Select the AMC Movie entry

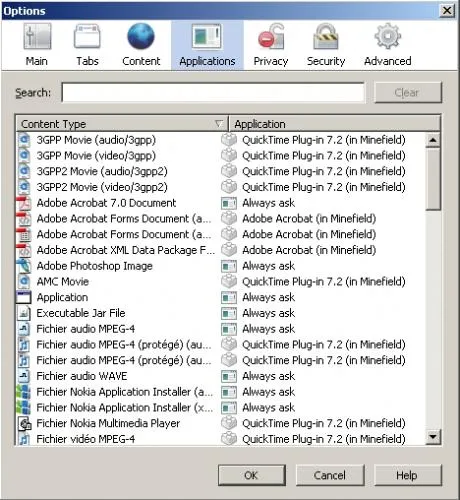[63, 281]
